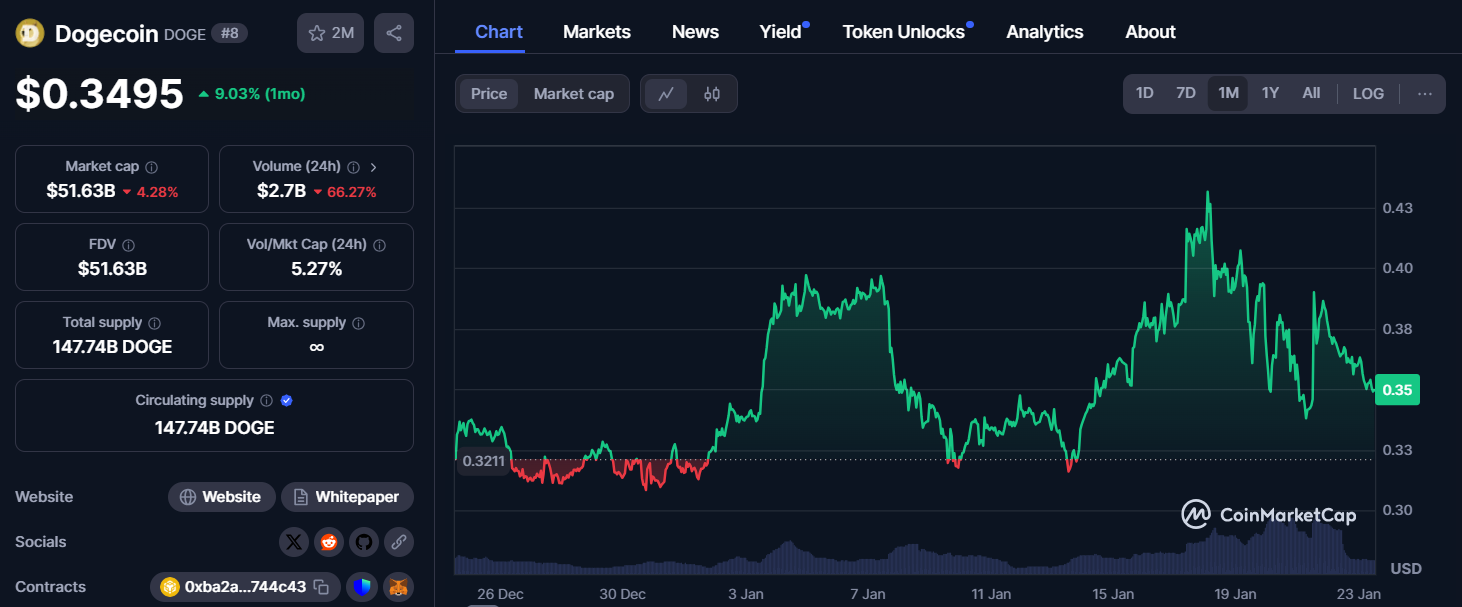Set chart range to 1M

1228,94
